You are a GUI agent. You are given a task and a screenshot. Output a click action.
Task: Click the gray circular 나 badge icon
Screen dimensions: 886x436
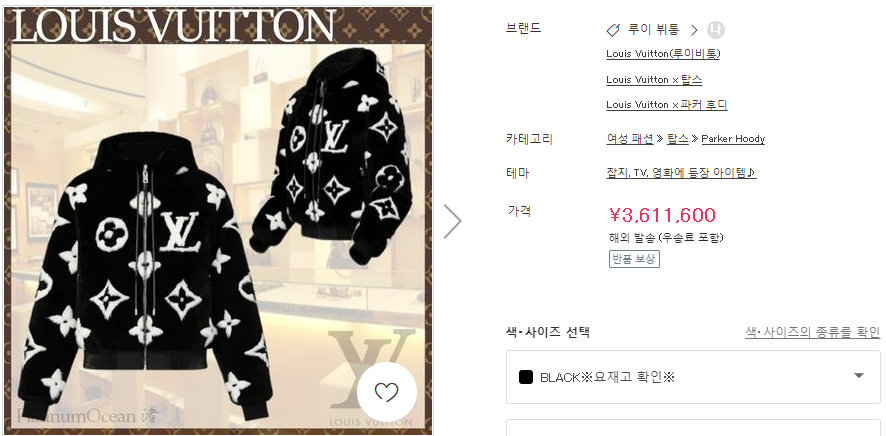pyautogui.click(x=716, y=30)
